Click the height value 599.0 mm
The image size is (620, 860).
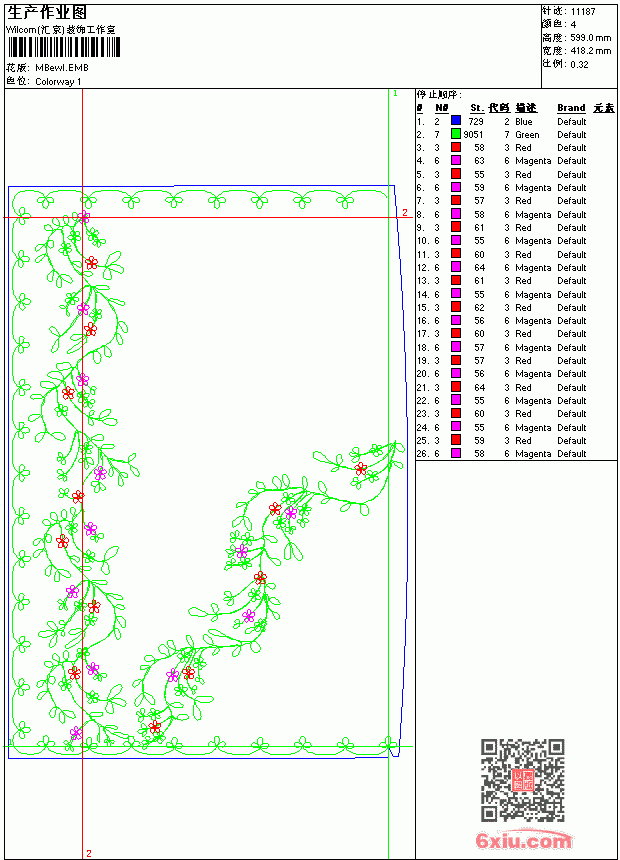click(x=590, y=38)
